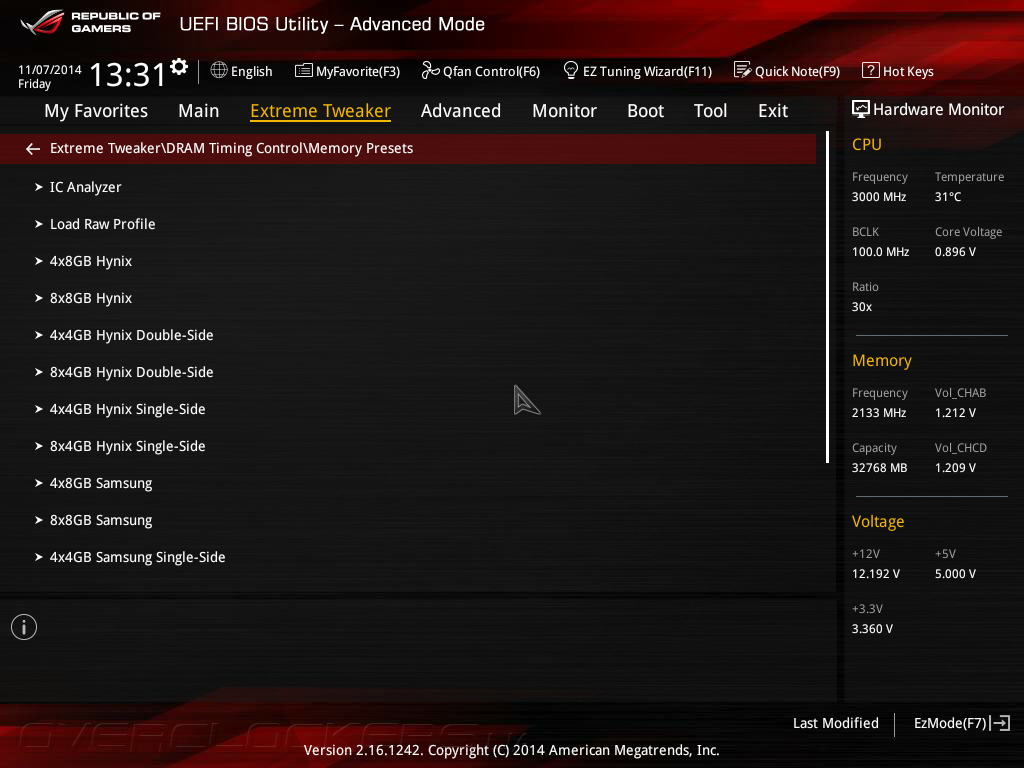Select the Extreme Tweaker tab

click(x=320, y=111)
